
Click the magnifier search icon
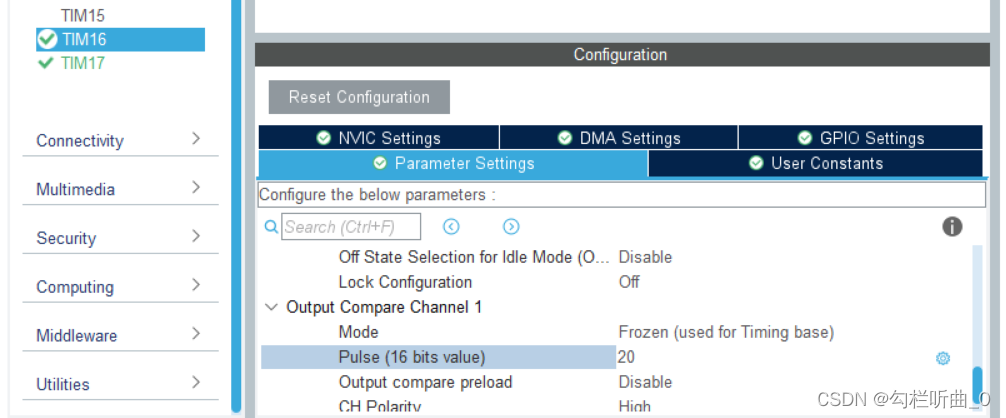point(271,227)
